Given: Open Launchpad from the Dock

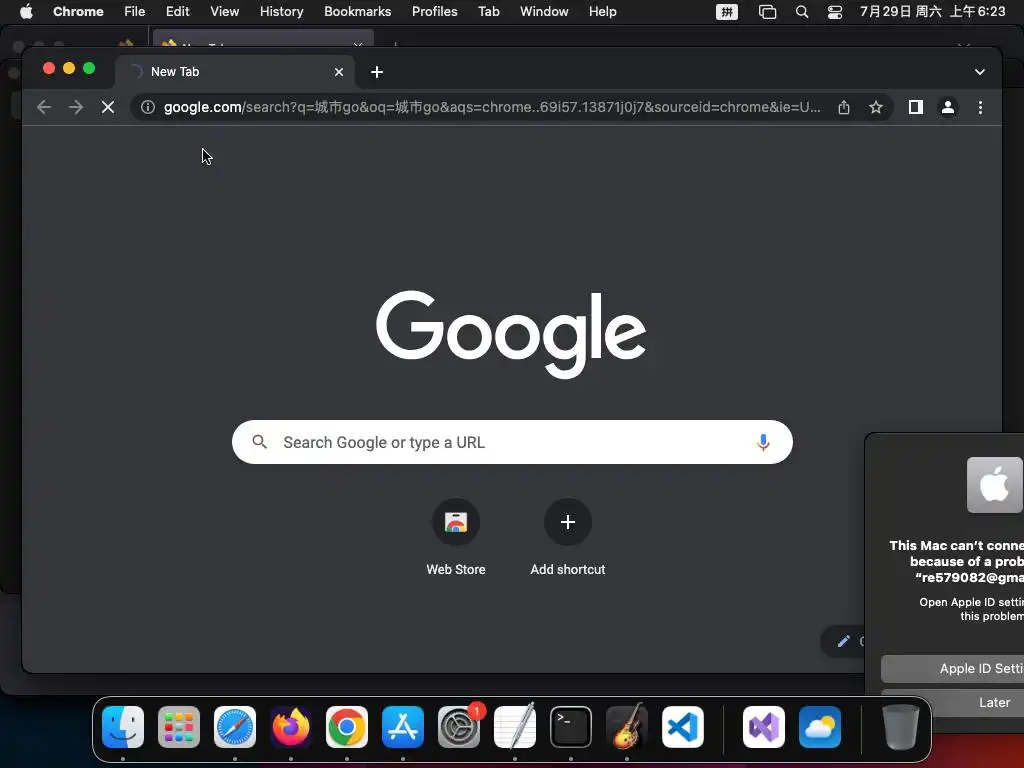Looking at the screenshot, I should pyautogui.click(x=179, y=727).
